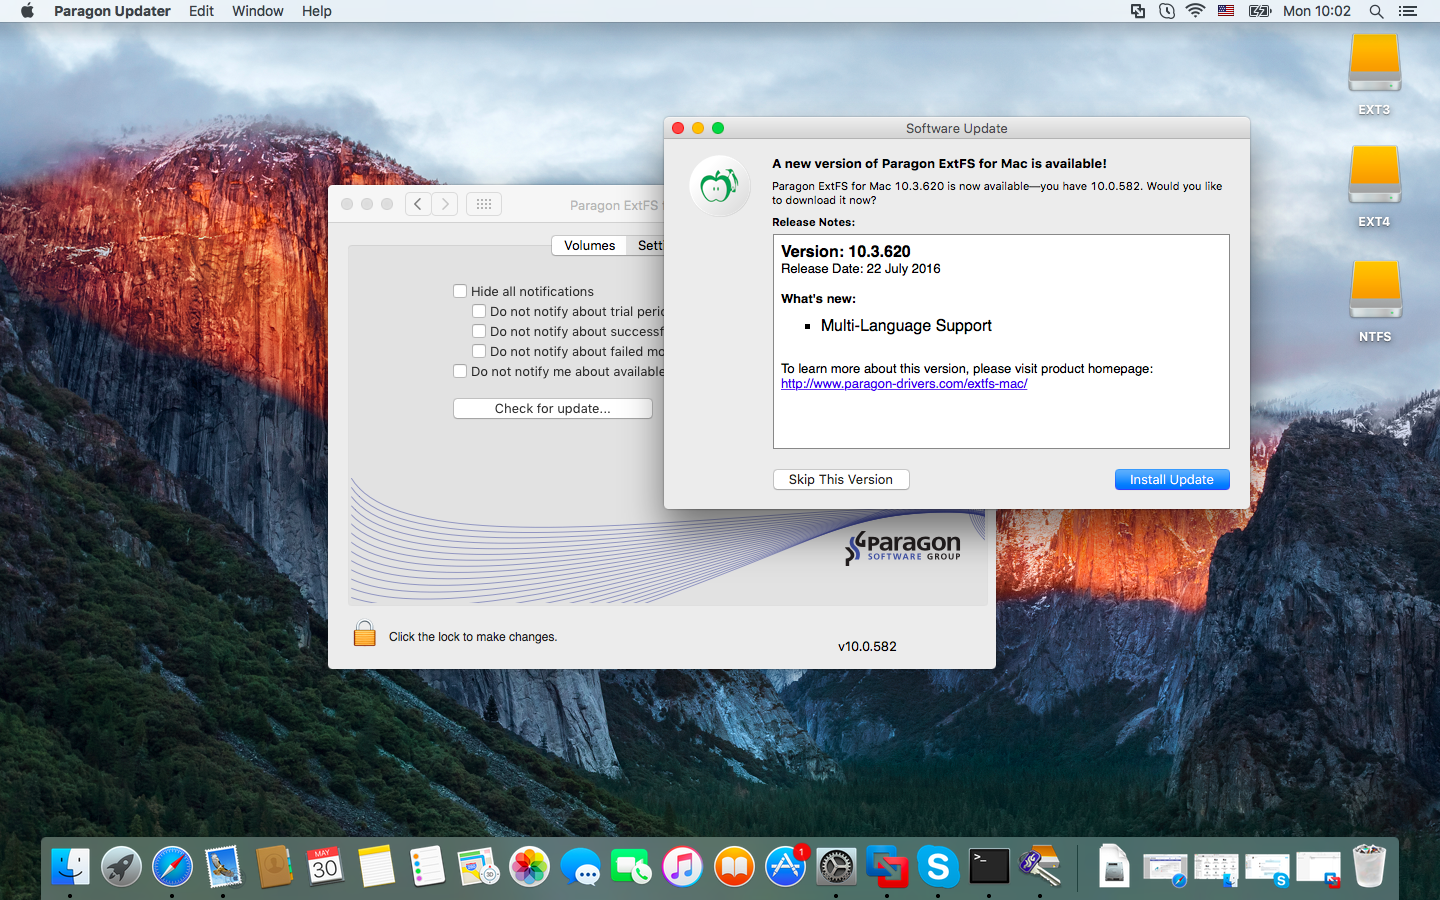This screenshot has width=1440, height=900.
Task: Click the Install Update button
Action: point(1171,480)
